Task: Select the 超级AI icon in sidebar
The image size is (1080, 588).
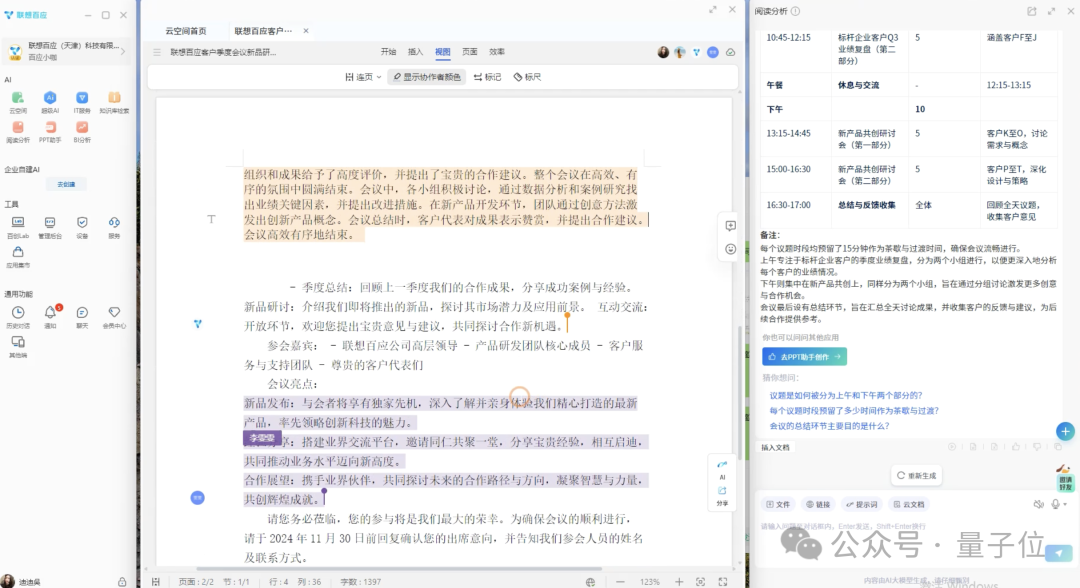Action: coord(49,96)
